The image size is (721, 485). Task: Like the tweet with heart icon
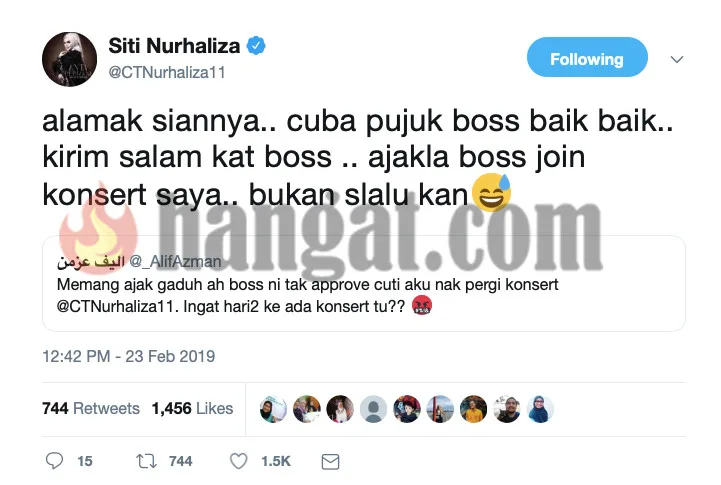pos(239,461)
